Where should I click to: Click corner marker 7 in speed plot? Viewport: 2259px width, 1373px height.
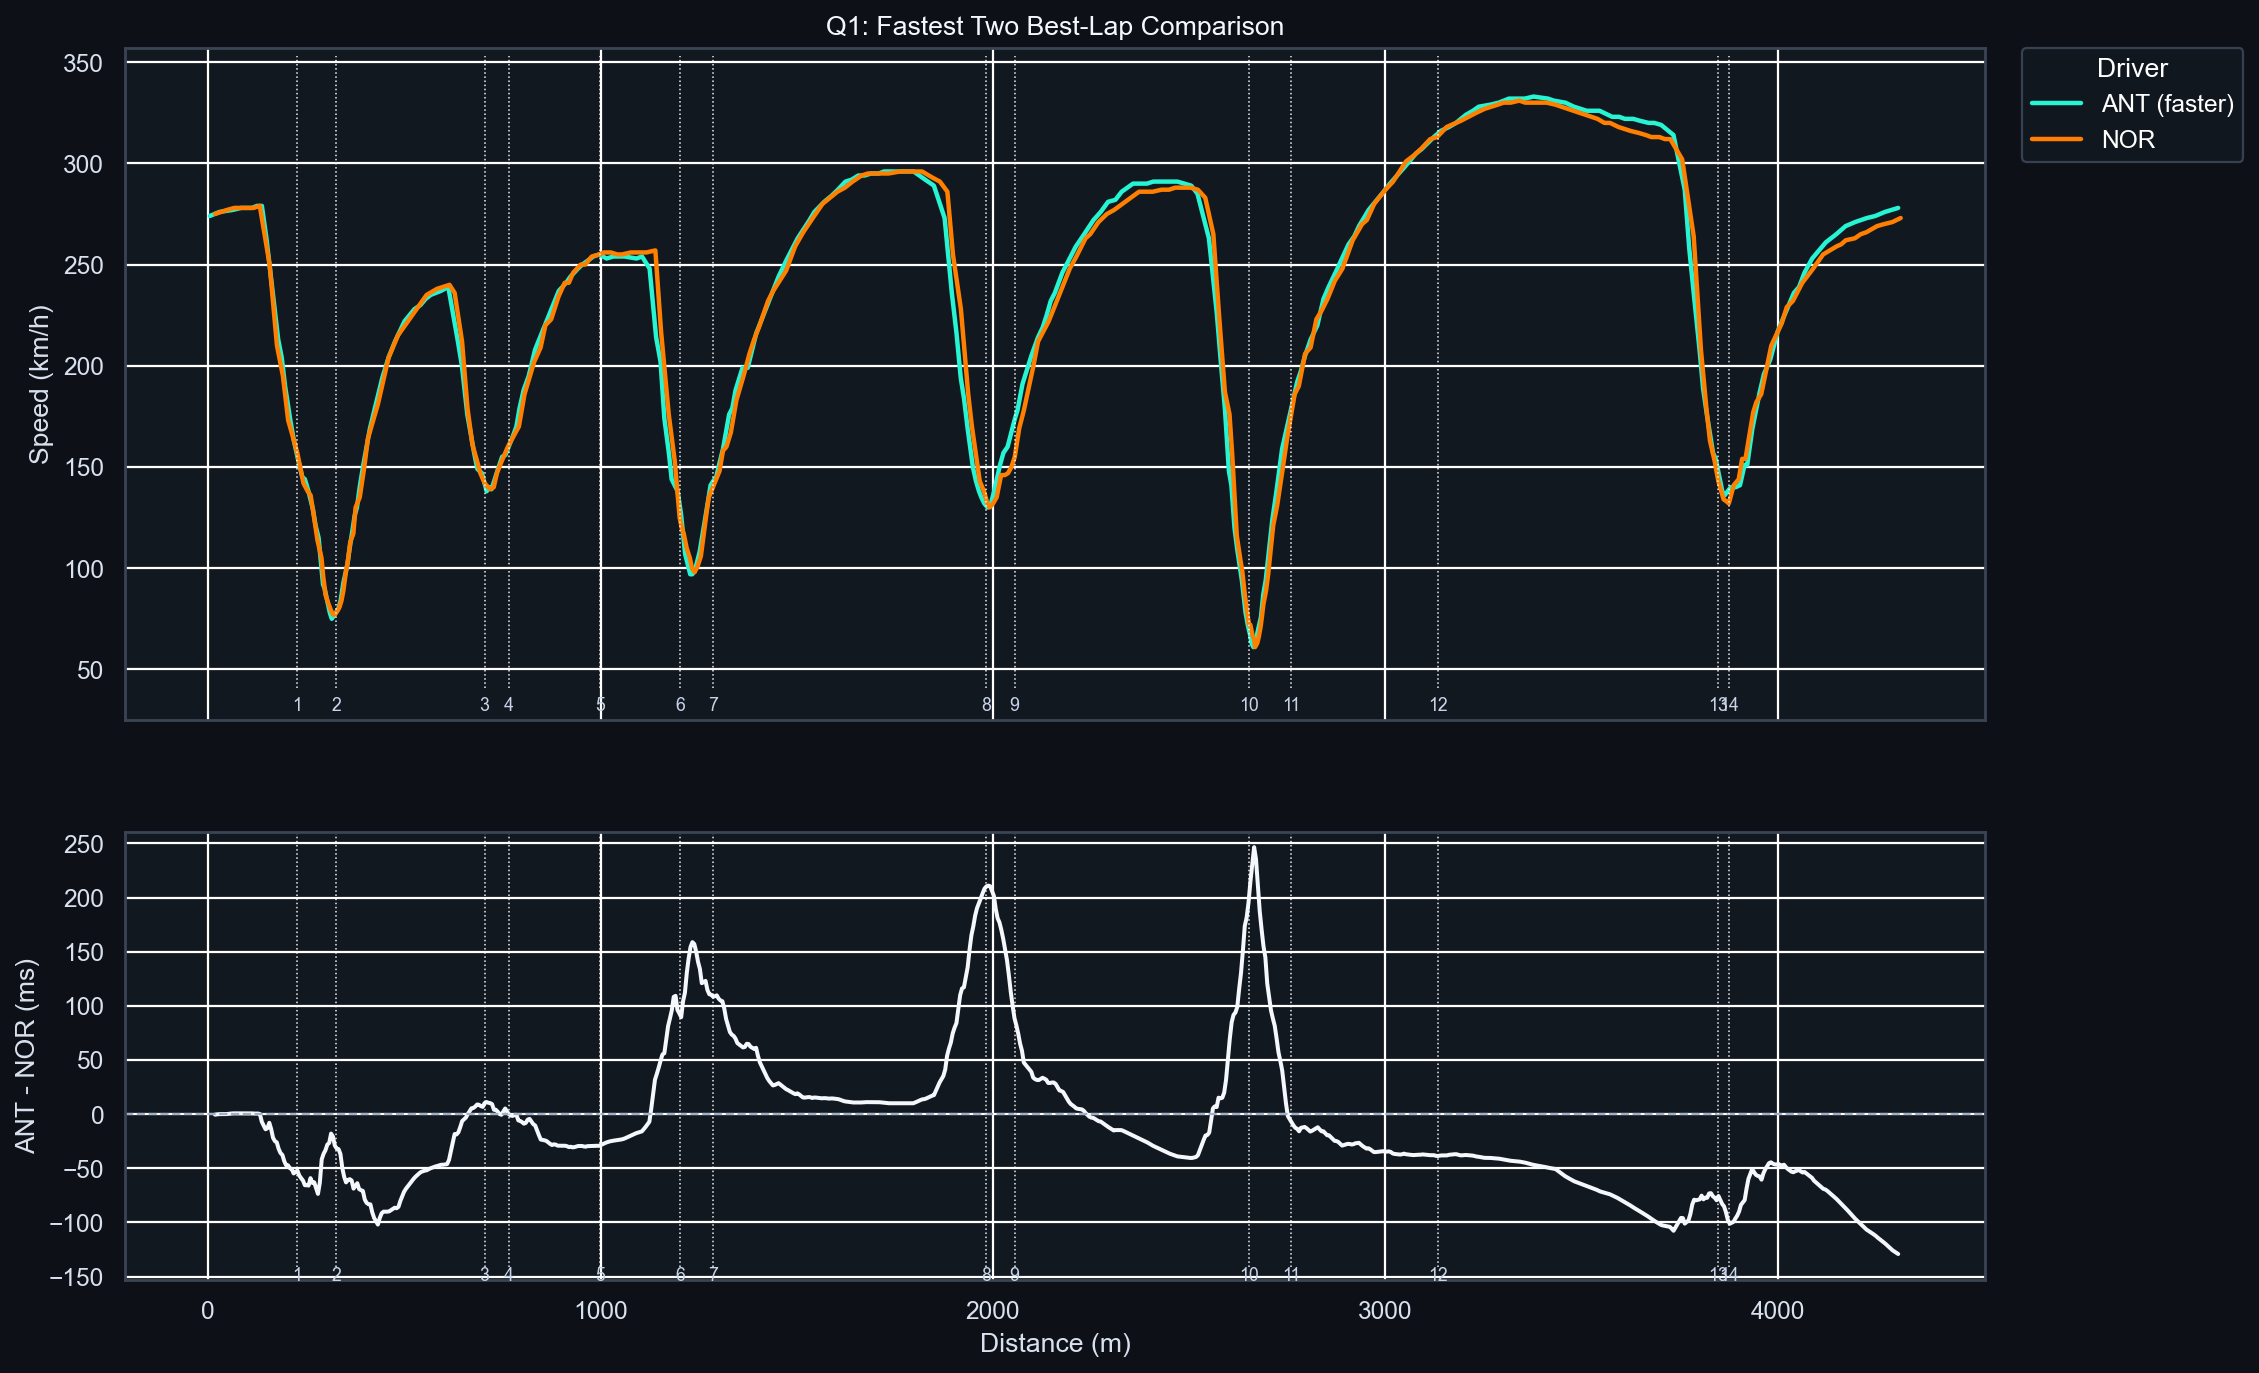(714, 705)
